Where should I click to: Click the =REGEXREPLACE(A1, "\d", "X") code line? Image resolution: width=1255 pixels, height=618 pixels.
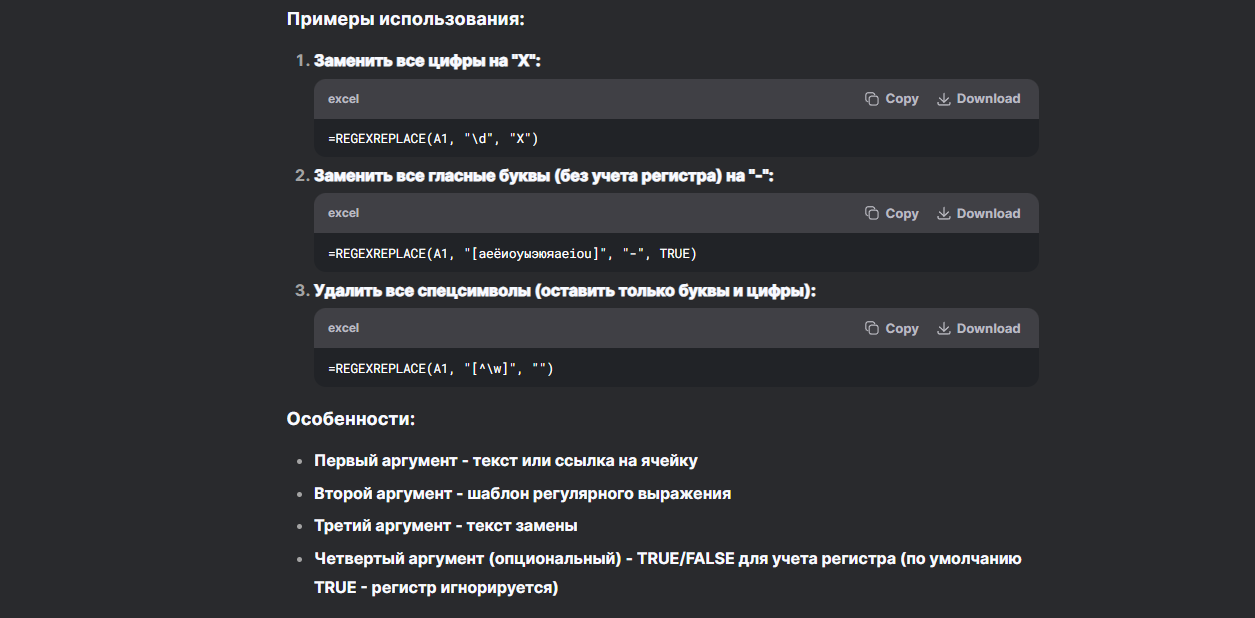pos(433,139)
